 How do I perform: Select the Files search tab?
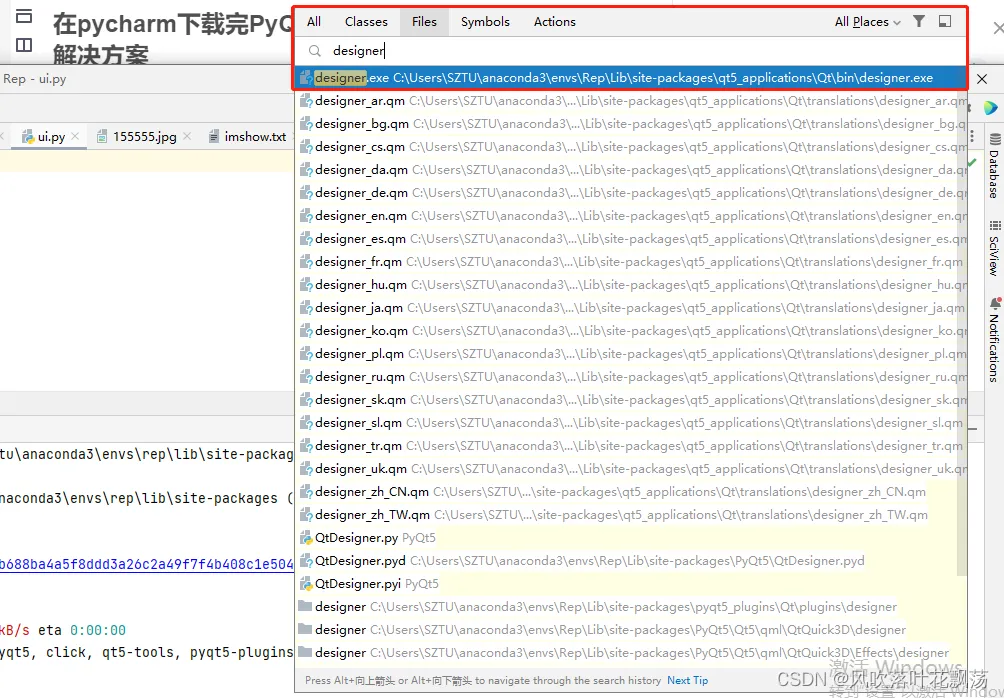(424, 22)
